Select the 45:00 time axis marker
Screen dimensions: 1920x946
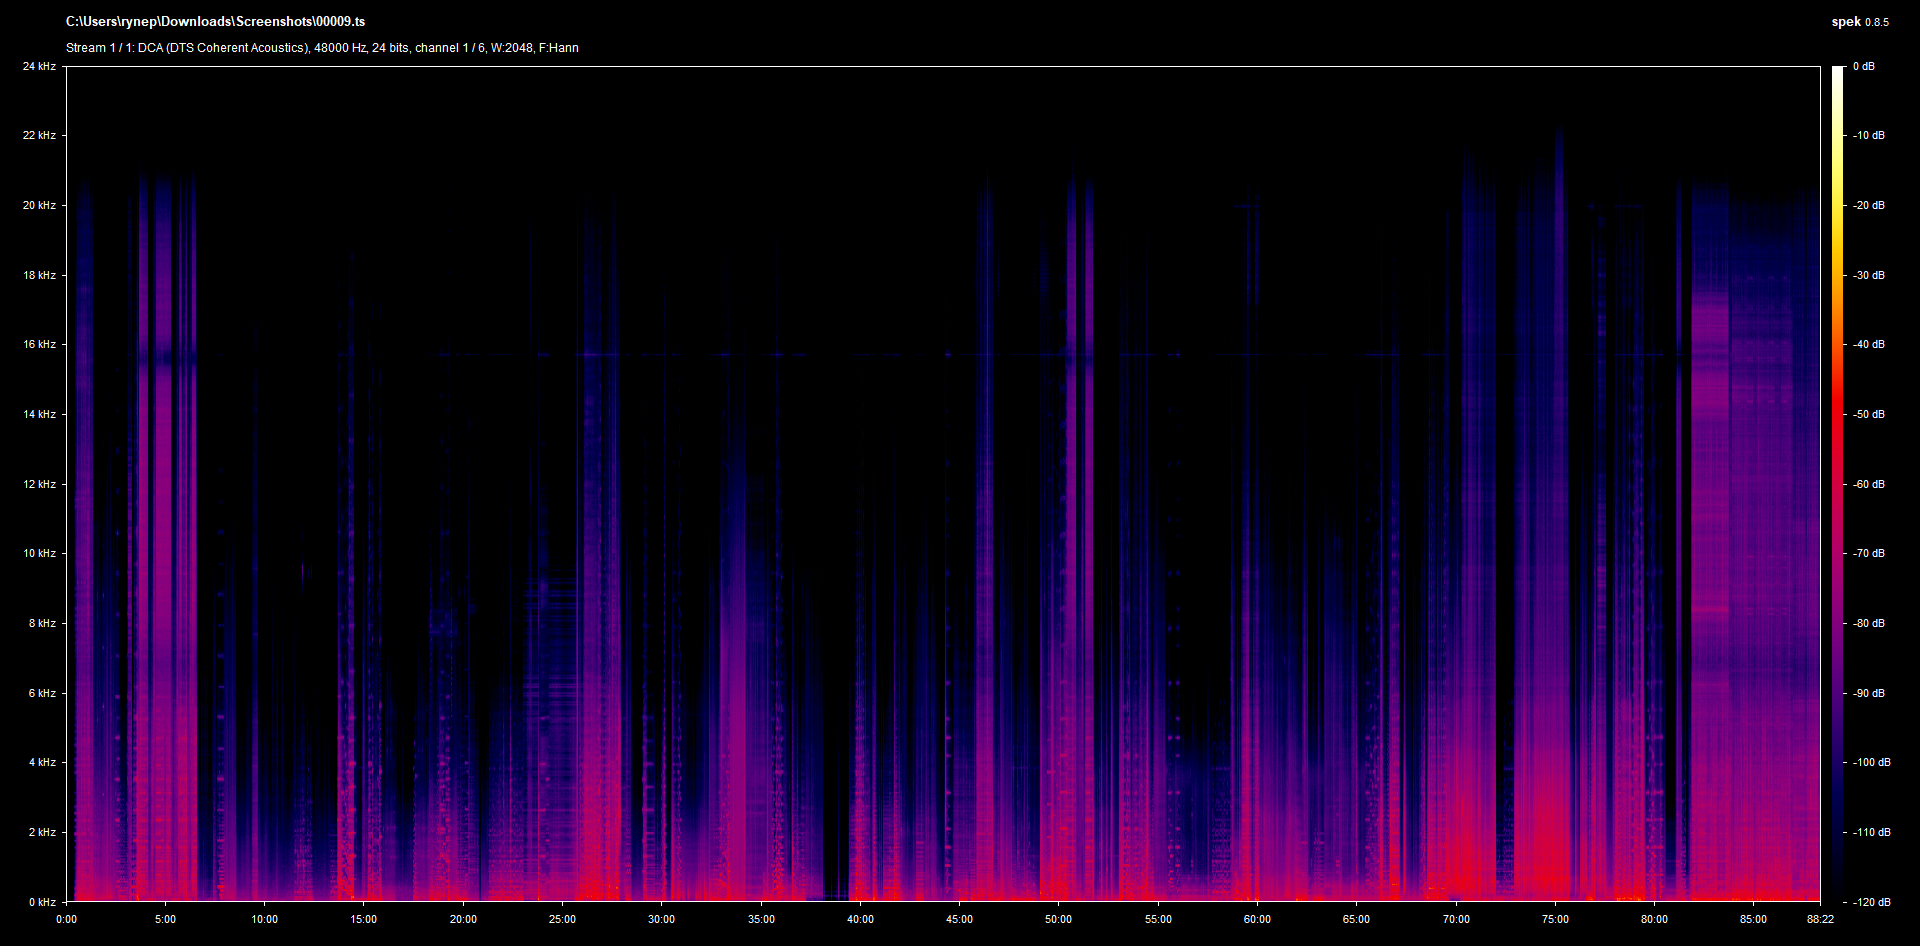click(x=959, y=920)
